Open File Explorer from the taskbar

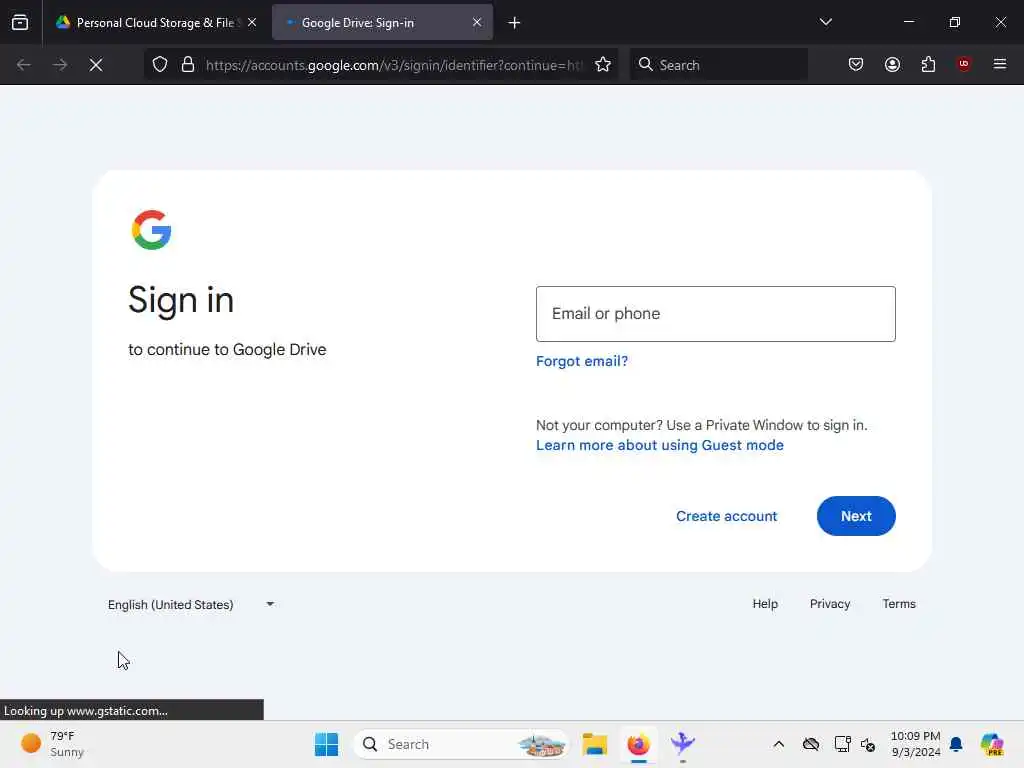594,744
